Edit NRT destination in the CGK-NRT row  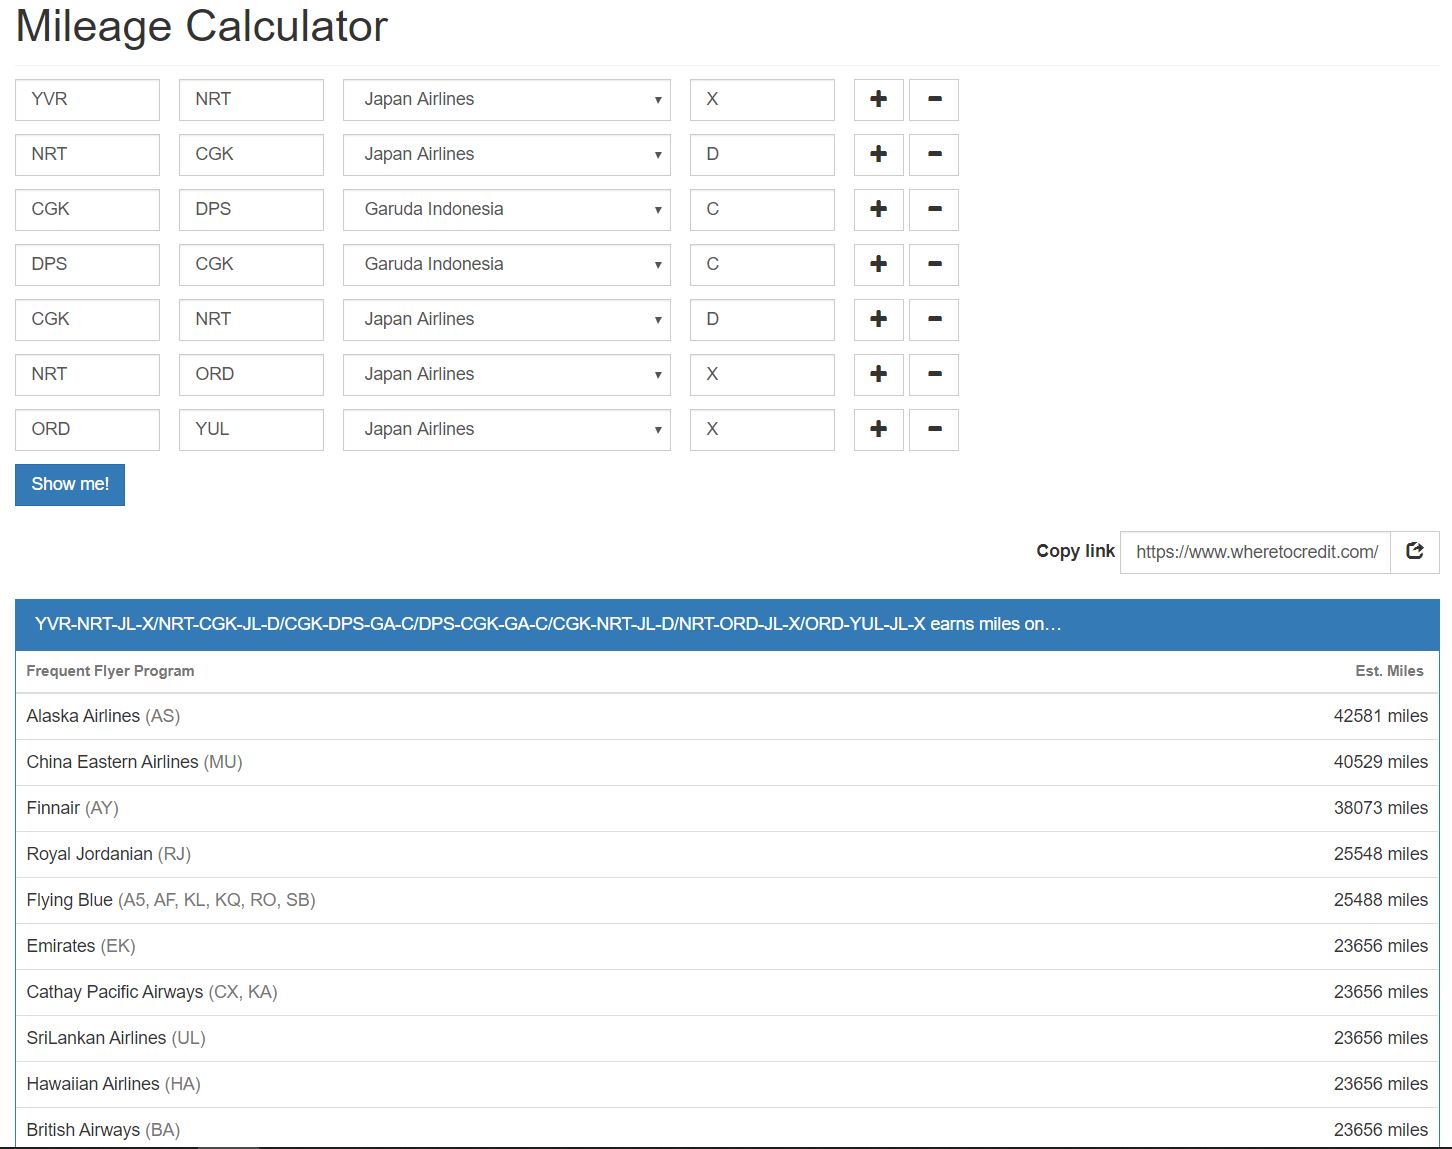click(x=252, y=320)
